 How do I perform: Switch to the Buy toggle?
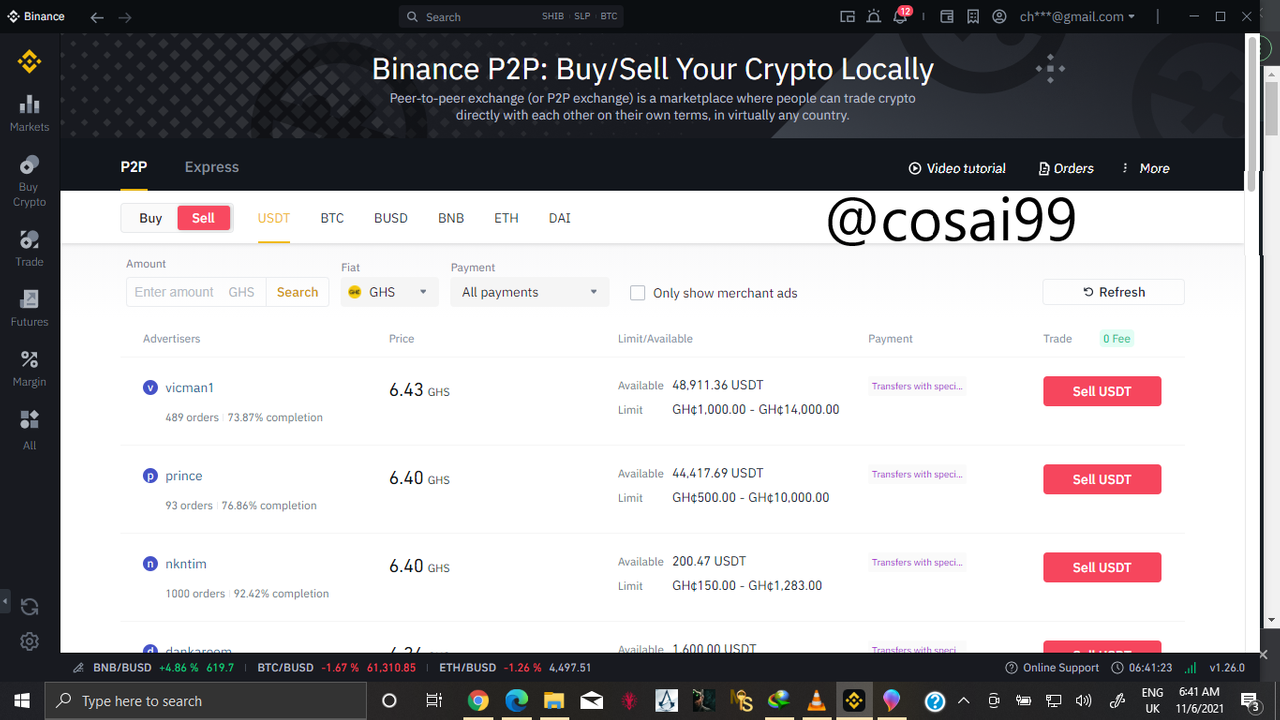pyautogui.click(x=150, y=218)
